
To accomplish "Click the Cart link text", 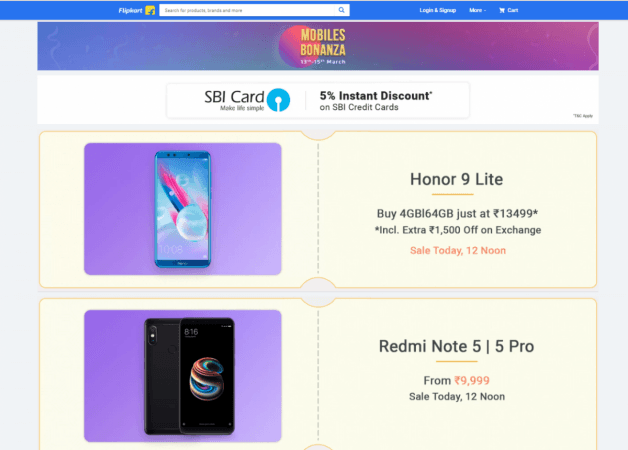I will 513,10.
